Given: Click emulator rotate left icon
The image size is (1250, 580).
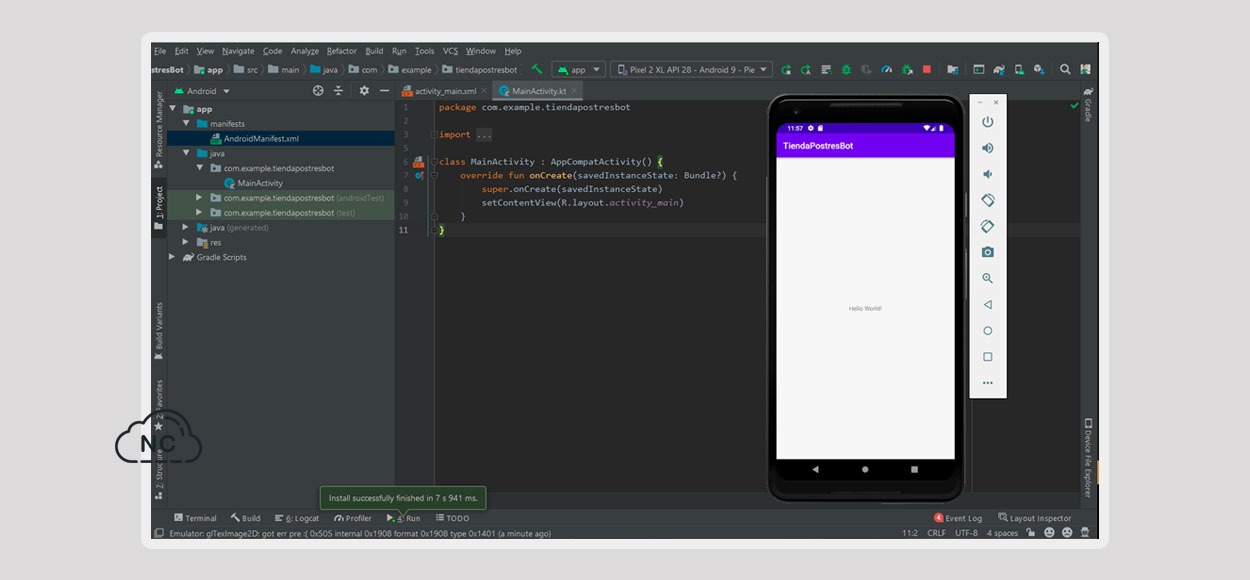Looking at the screenshot, I should click(988, 200).
